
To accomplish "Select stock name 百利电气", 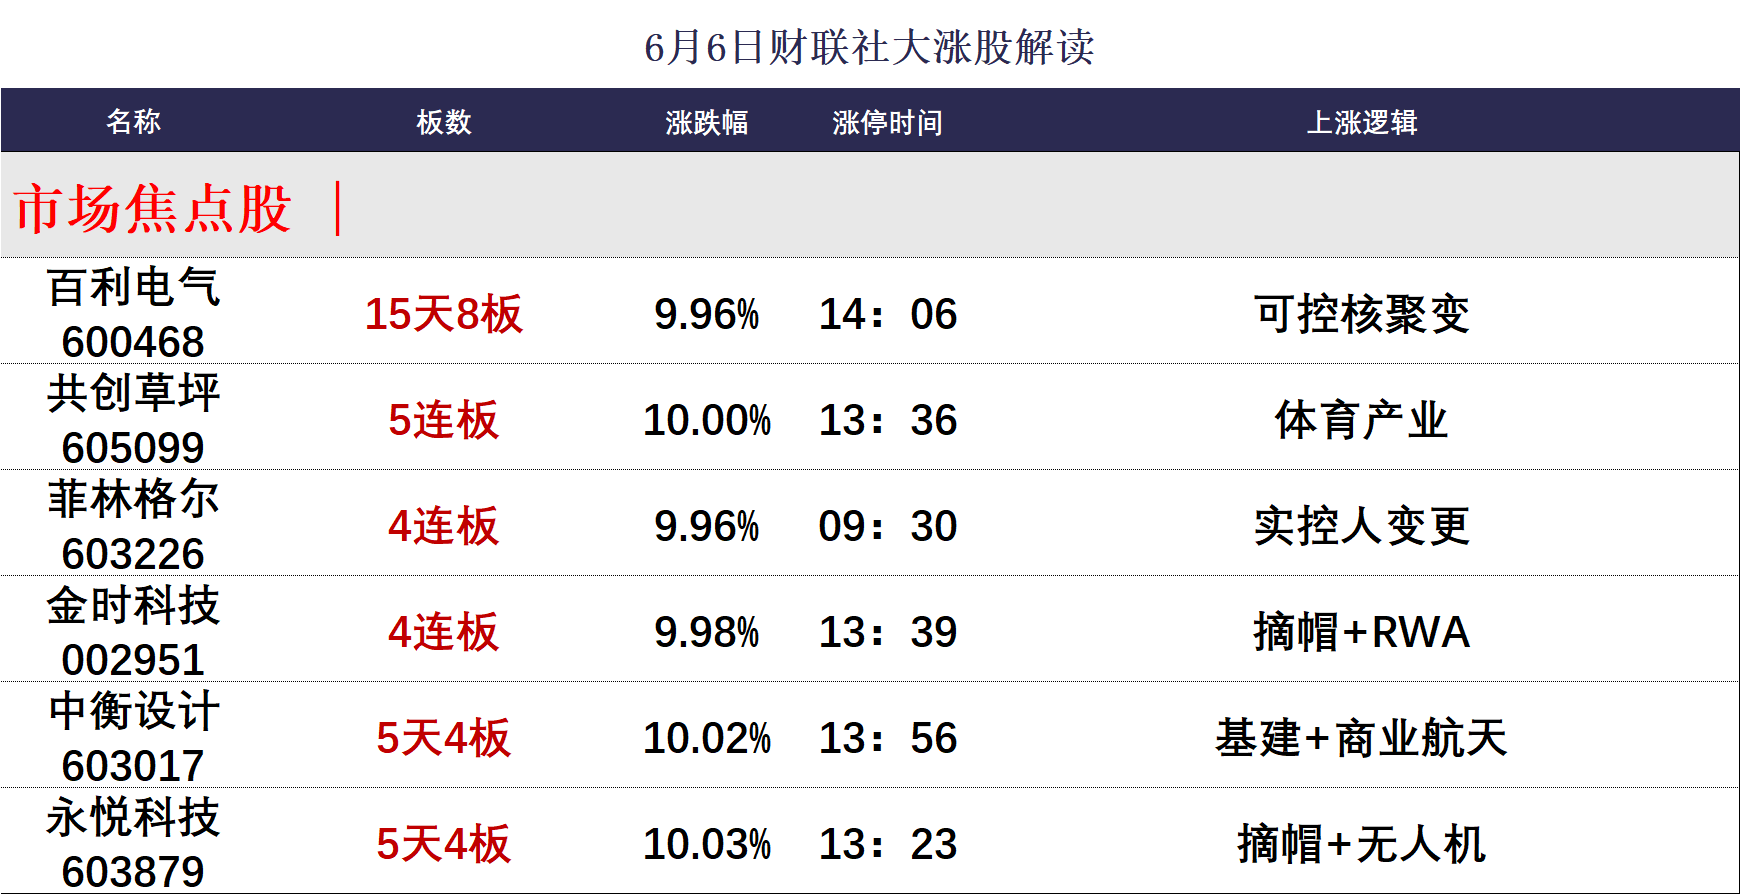I will 133,288.
